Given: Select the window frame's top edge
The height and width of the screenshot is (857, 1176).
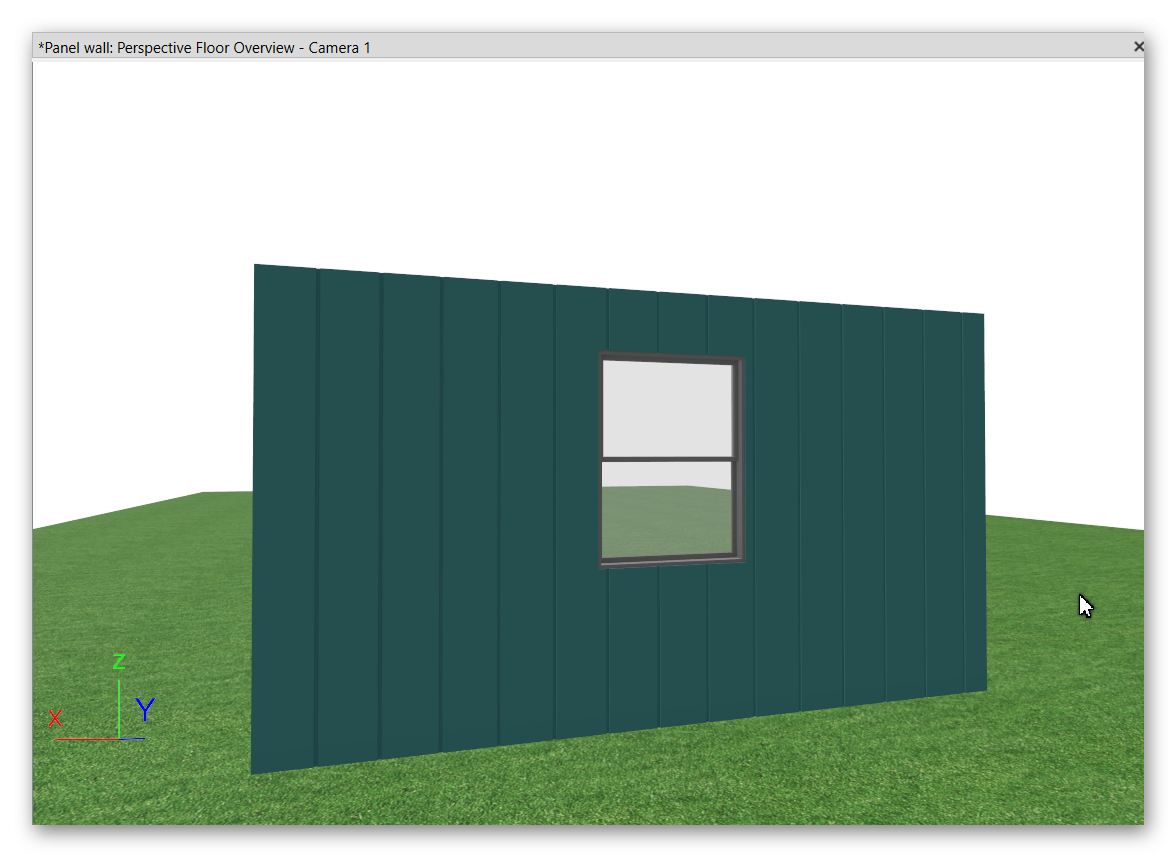Looking at the screenshot, I should coord(670,356).
